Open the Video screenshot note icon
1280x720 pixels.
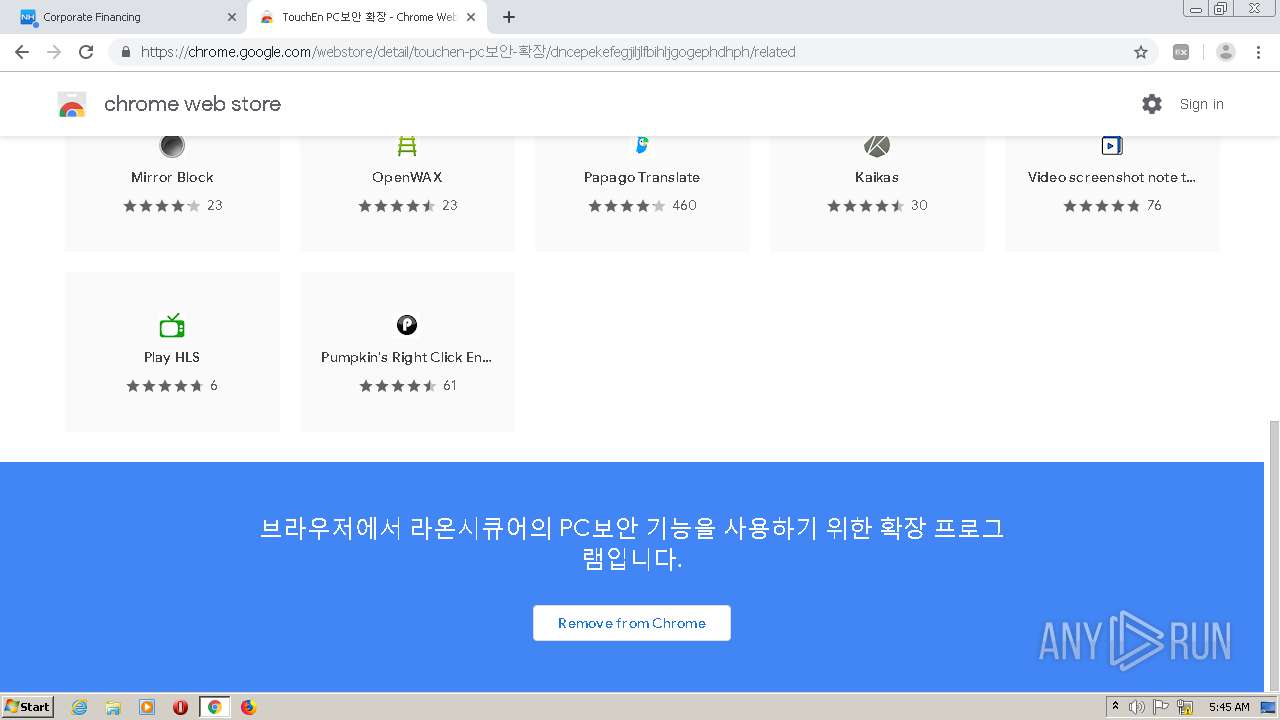click(1112, 146)
